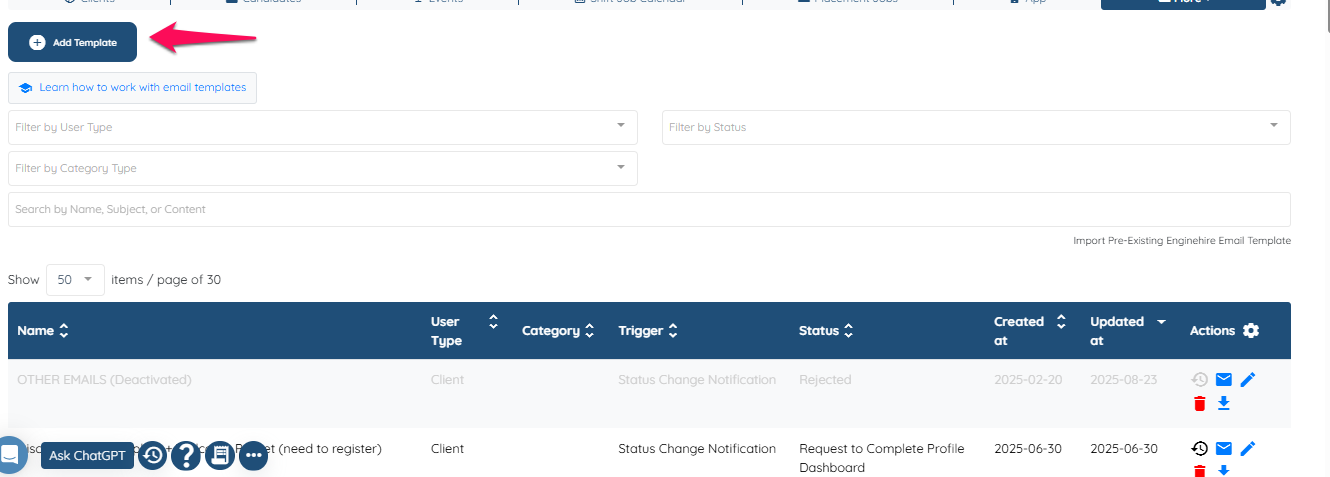Open history for the 2025-06-30 template row
The width and height of the screenshot is (1330, 477).
coord(1200,449)
